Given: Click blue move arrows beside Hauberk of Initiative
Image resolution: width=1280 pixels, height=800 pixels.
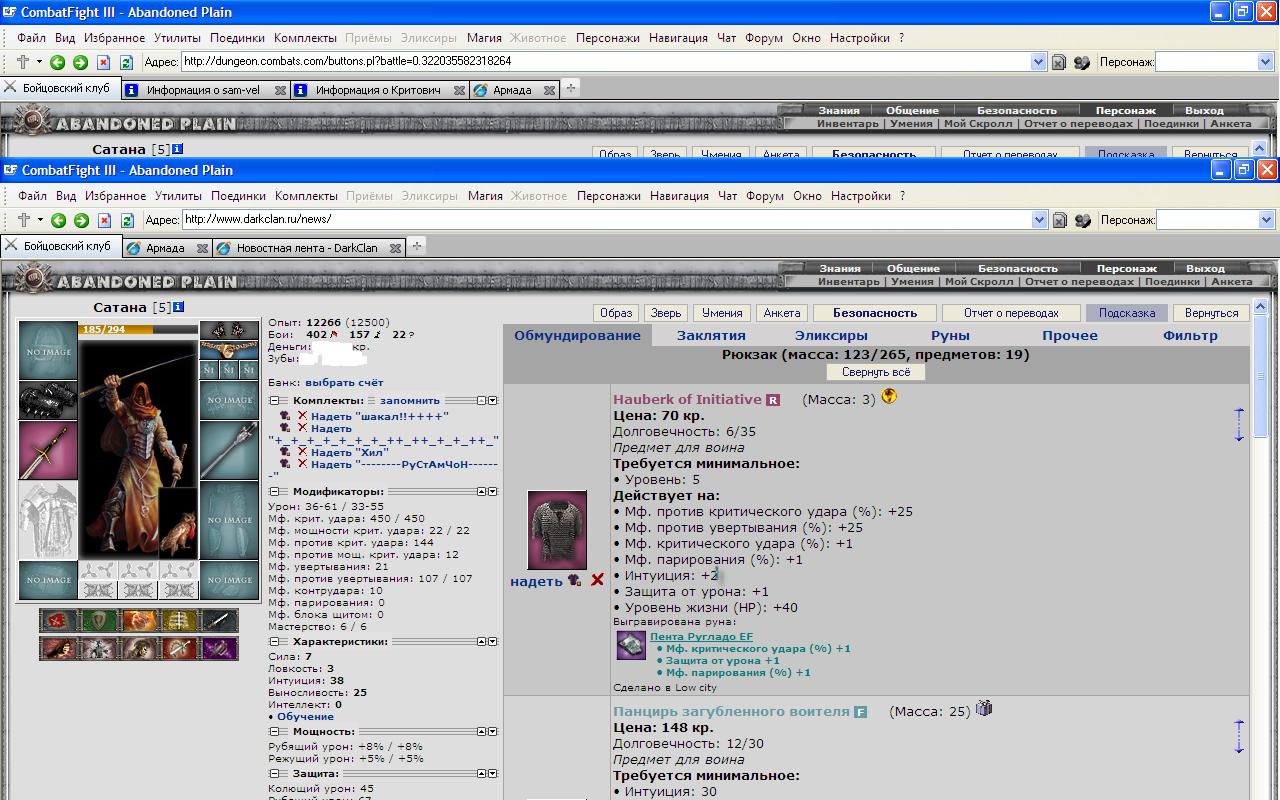Looking at the screenshot, I should (x=1239, y=424).
